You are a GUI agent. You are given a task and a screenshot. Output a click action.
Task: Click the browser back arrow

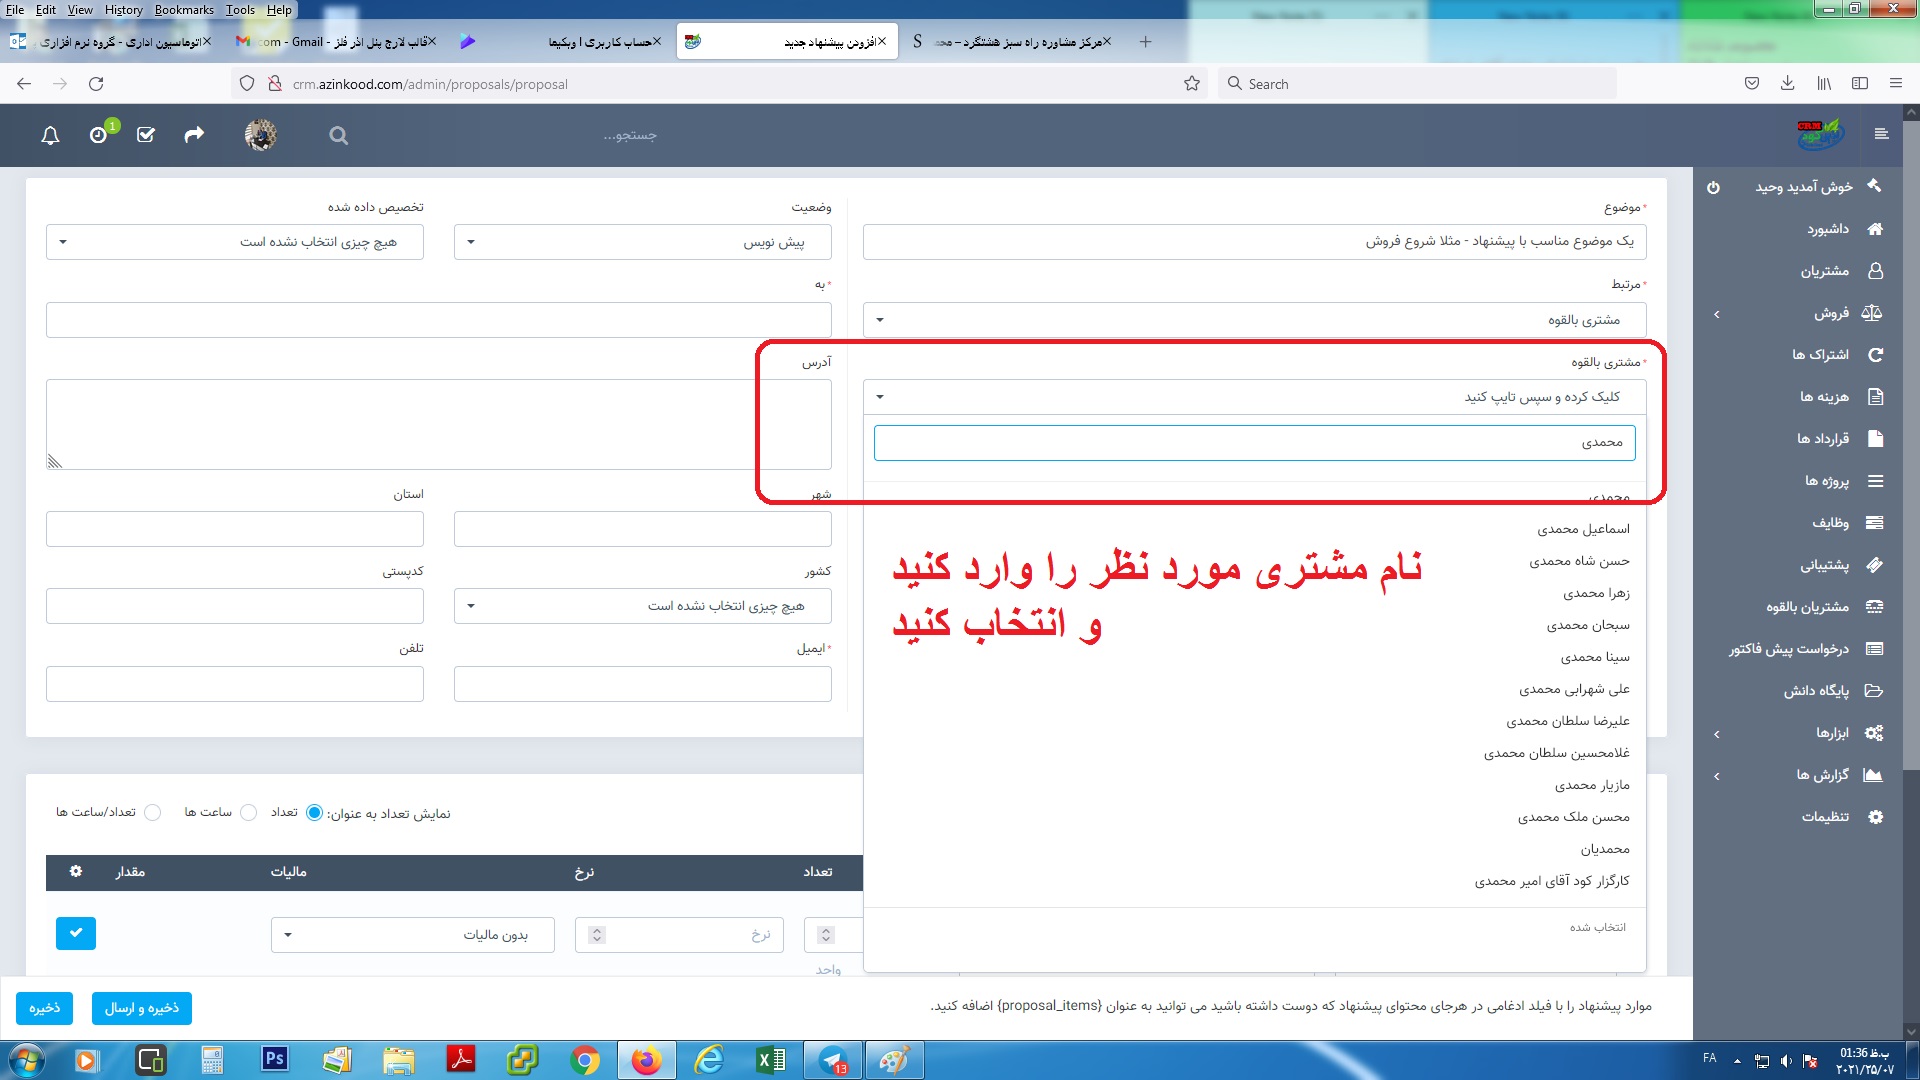click(24, 84)
